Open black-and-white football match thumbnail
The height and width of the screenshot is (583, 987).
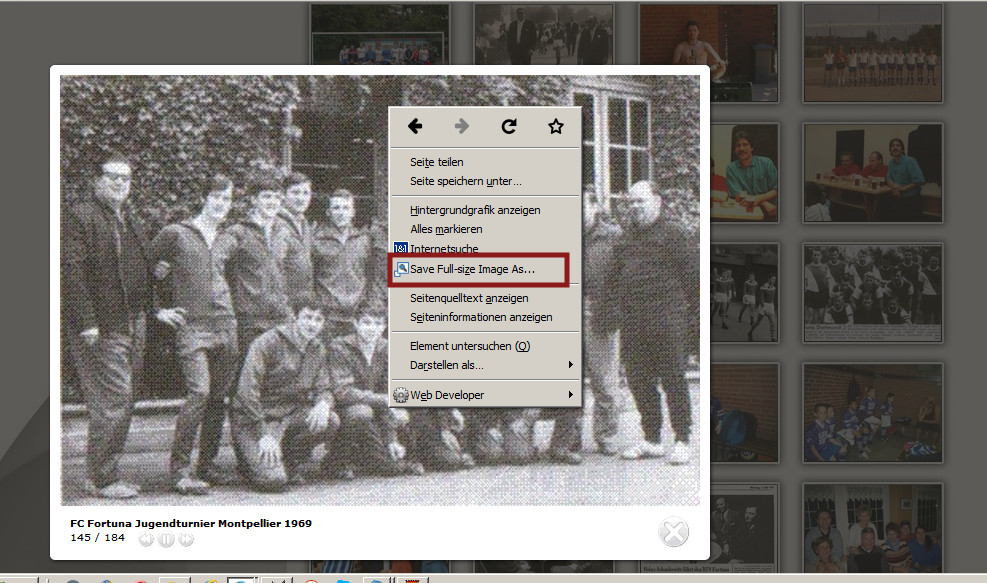[x=744, y=293]
